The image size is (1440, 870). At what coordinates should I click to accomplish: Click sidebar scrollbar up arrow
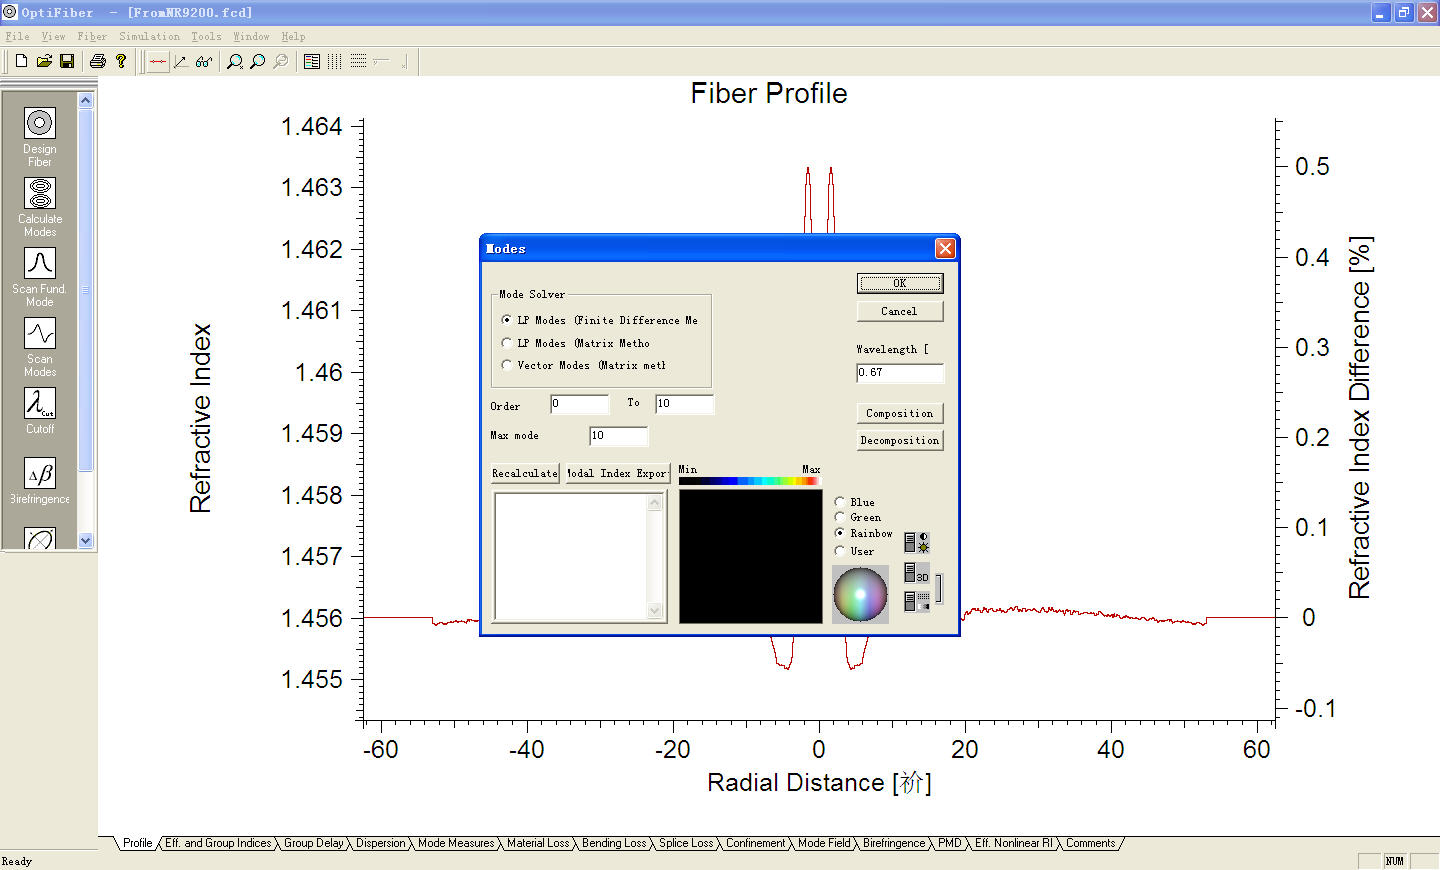[x=86, y=100]
